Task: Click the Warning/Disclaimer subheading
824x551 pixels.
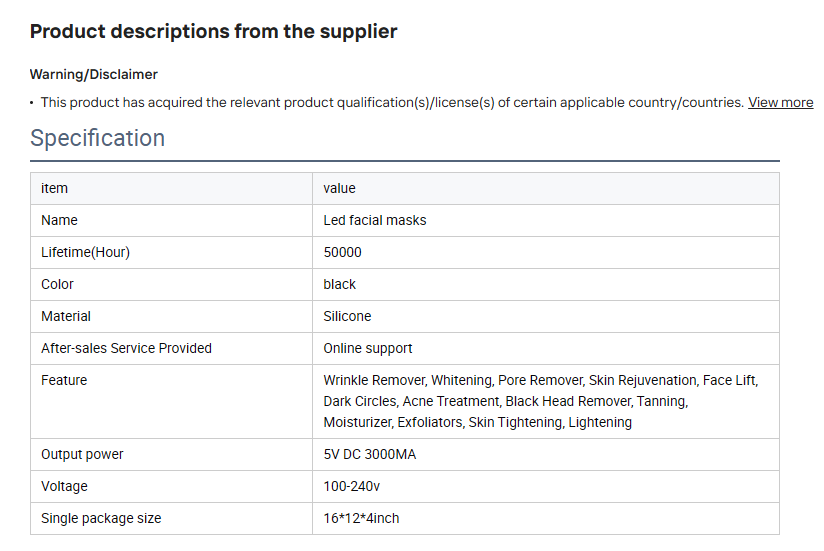Action: 94,75
